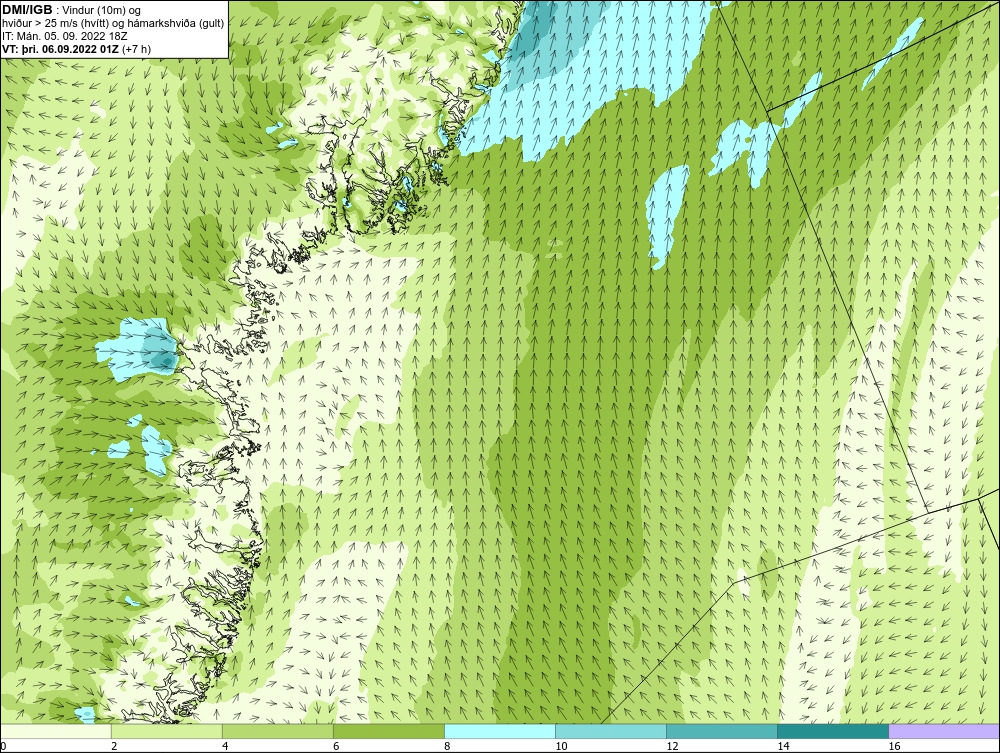
Task: Click the 10-12 m/s cyan legend swatch
Action: [610, 731]
